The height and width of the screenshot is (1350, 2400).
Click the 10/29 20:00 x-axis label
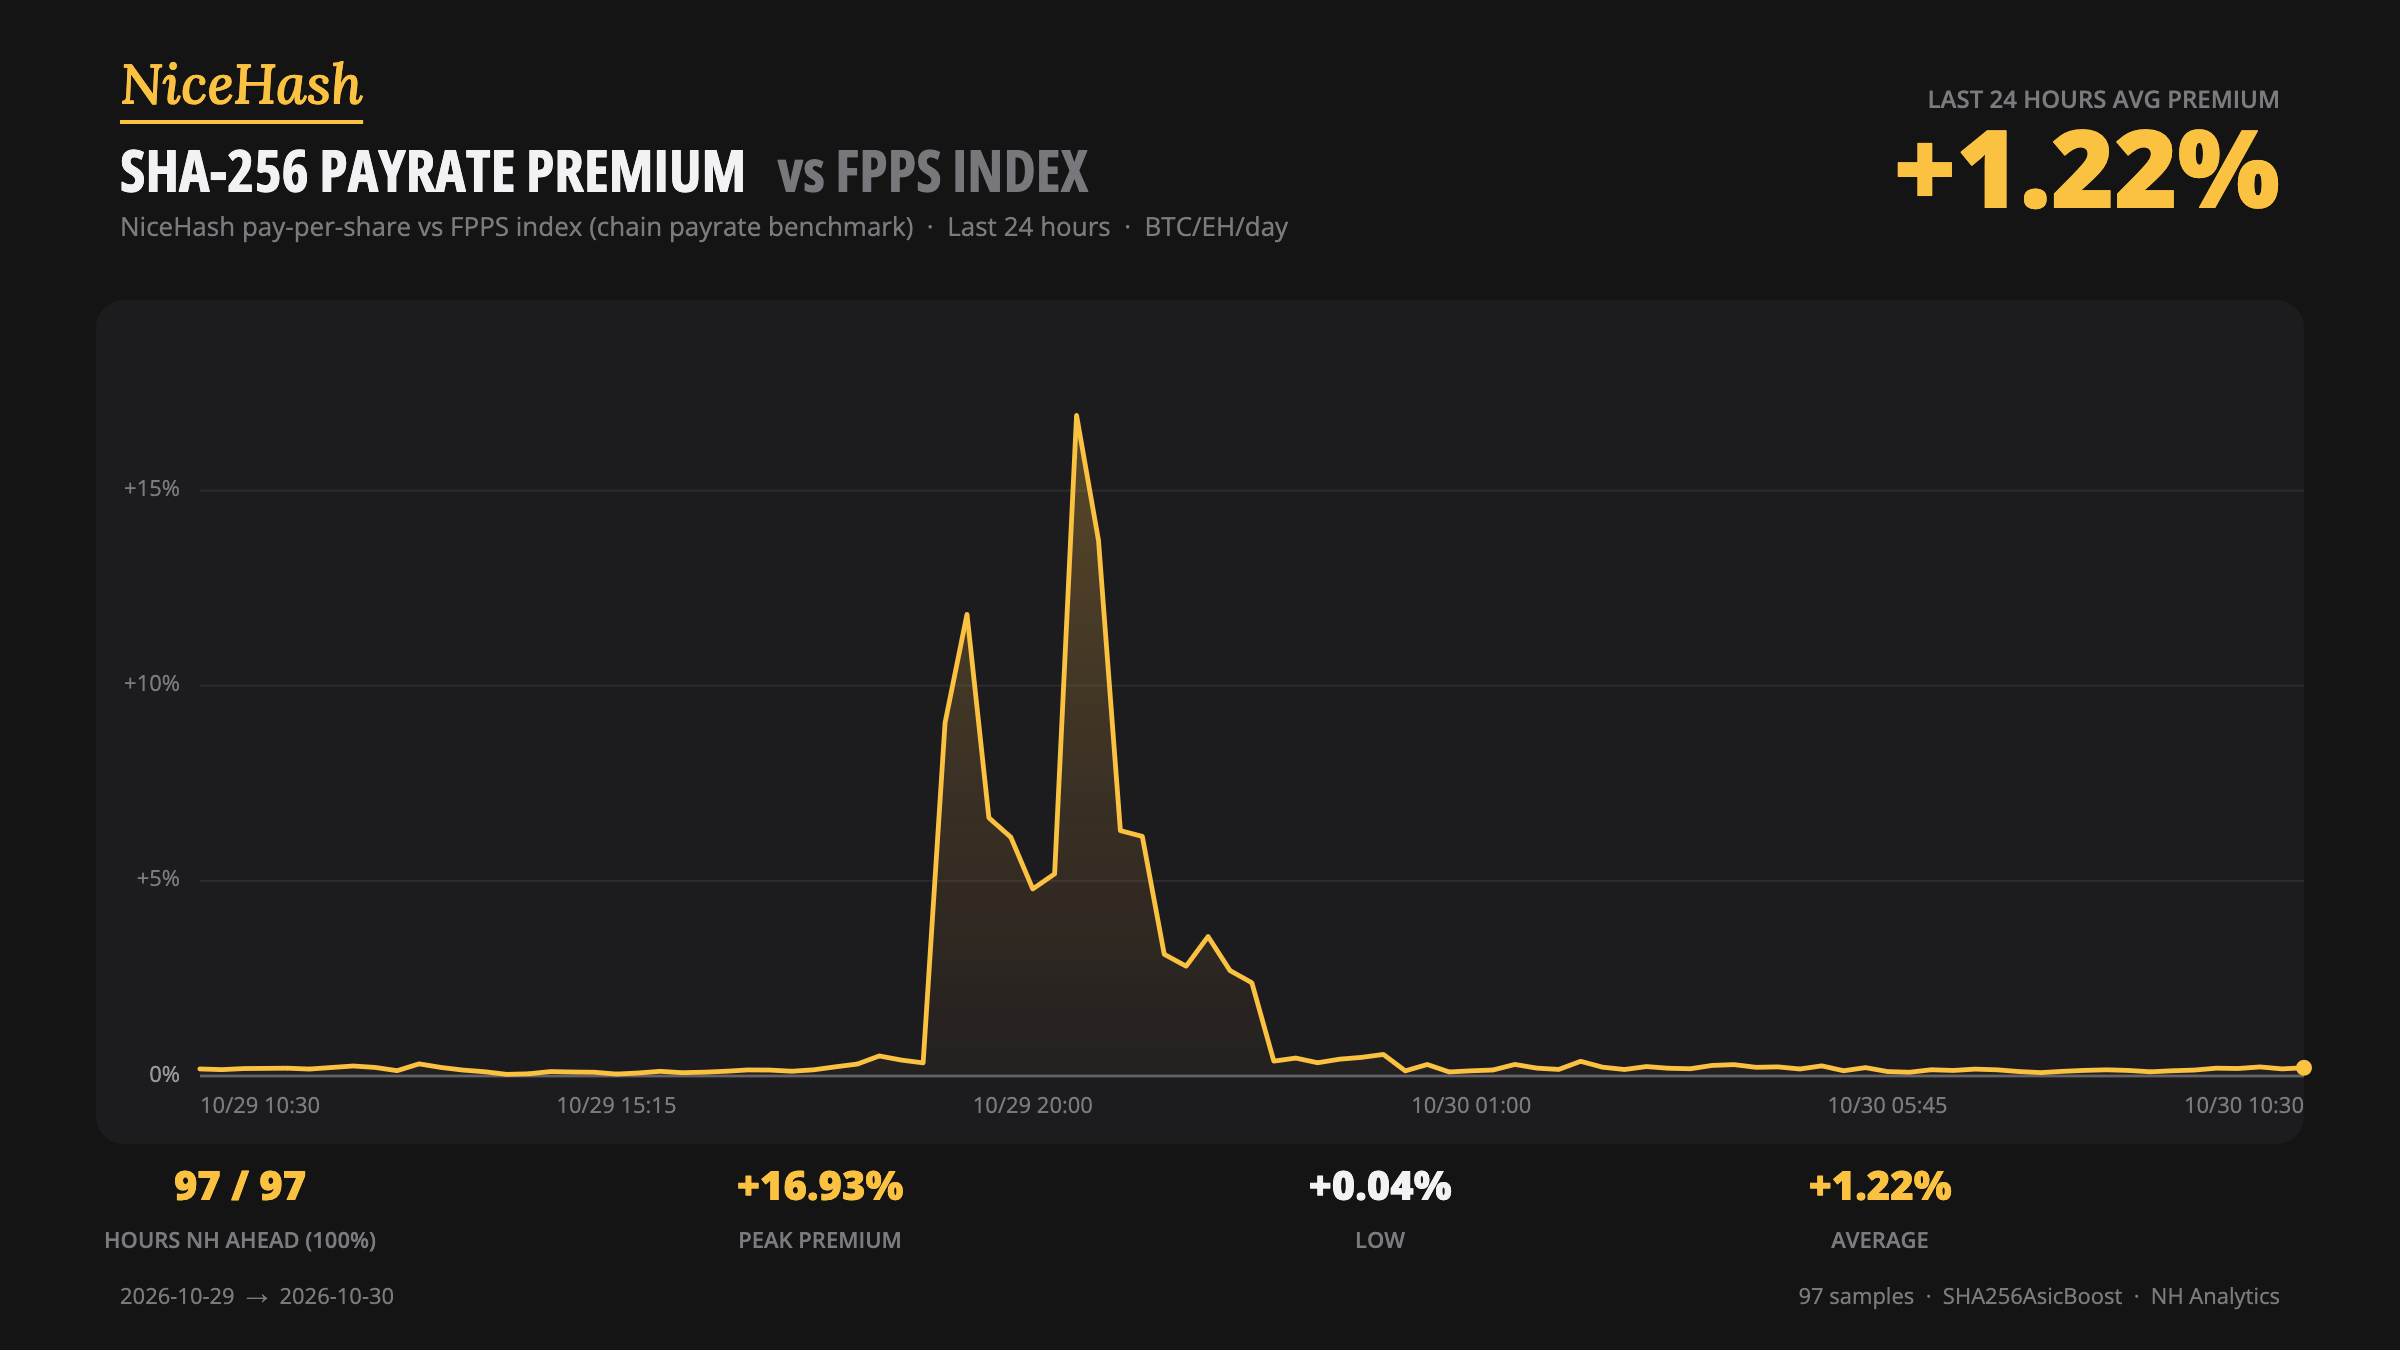(1033, 1106)
